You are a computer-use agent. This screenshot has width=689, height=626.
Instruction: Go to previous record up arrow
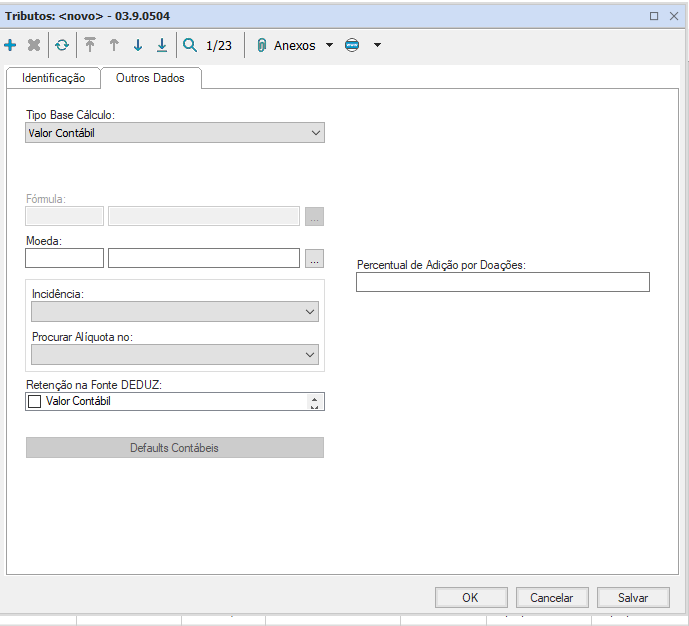[114, 45]
